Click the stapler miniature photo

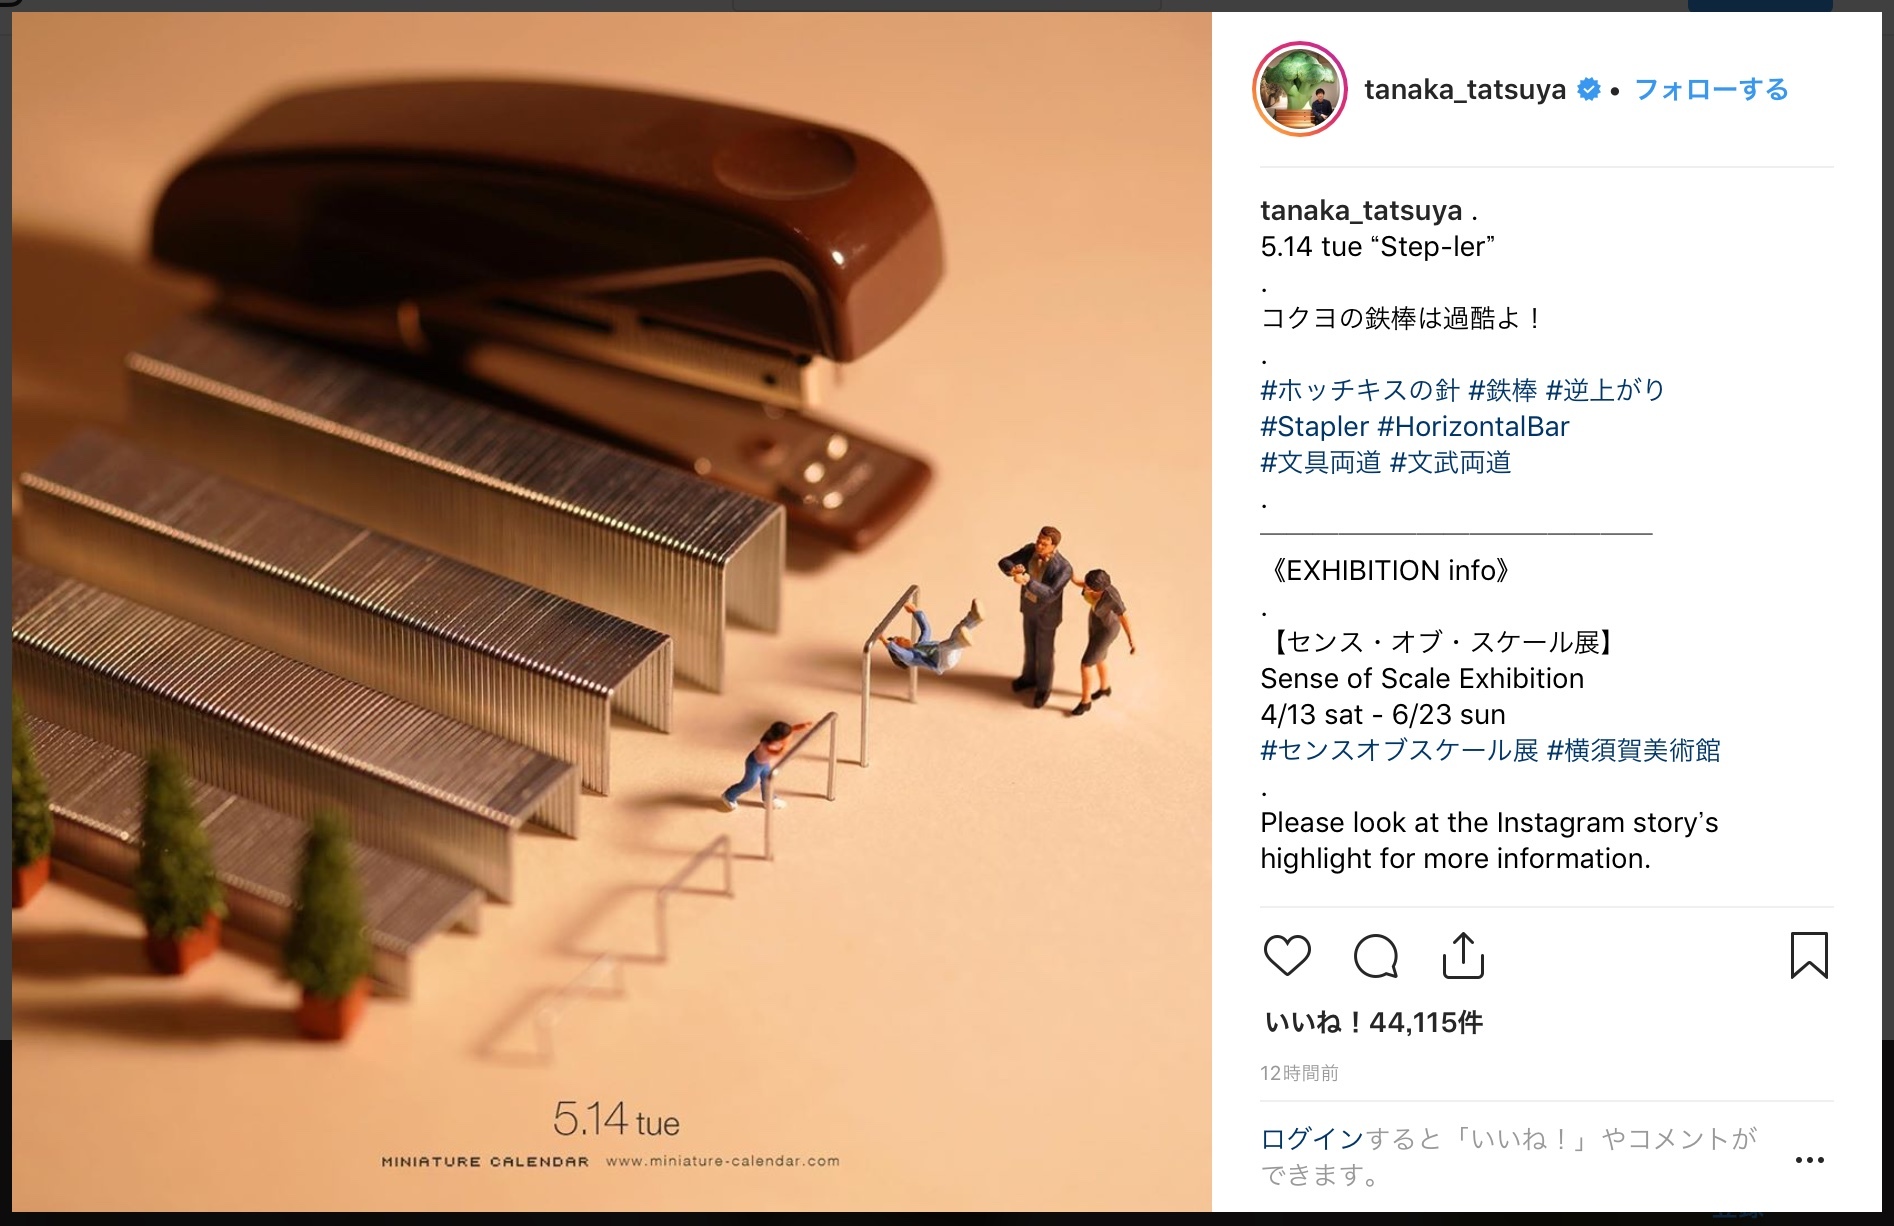[x=612, y=612]
